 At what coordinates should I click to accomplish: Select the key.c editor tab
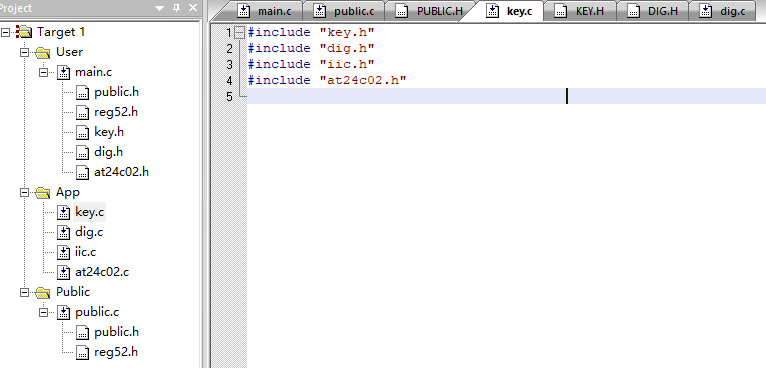click(509, 11)
